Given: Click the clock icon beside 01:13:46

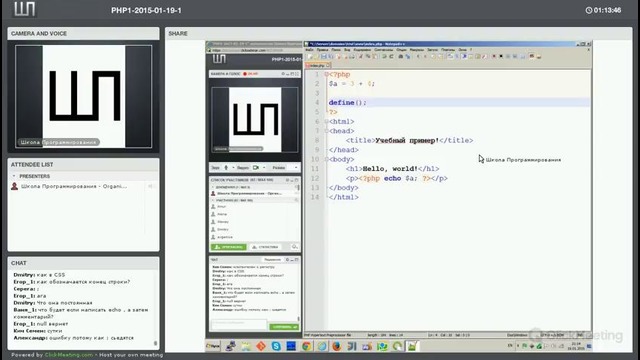Looking at the screenshot, I should 589,10.
